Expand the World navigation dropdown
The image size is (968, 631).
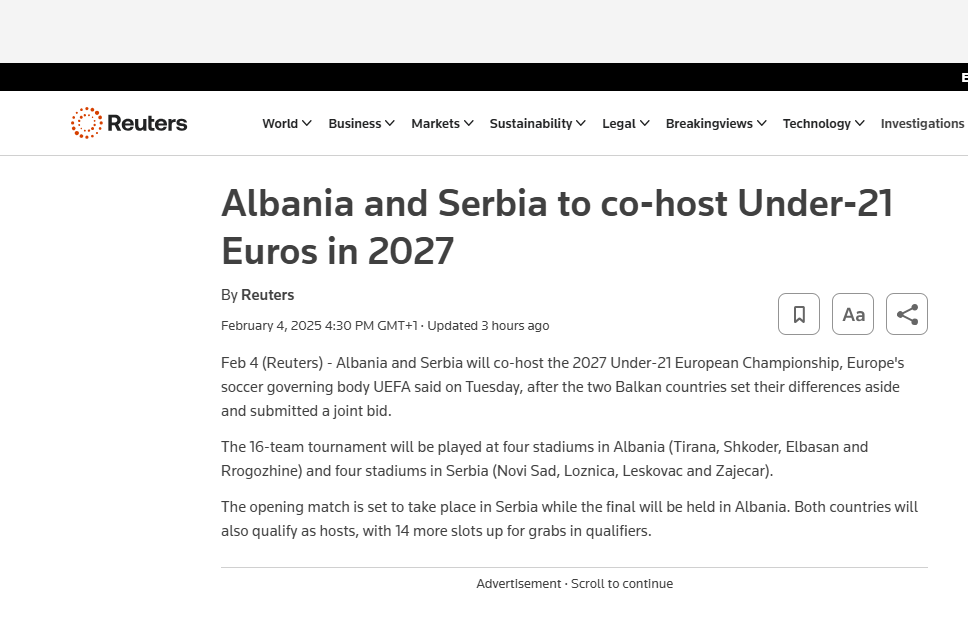click(287, 124)
